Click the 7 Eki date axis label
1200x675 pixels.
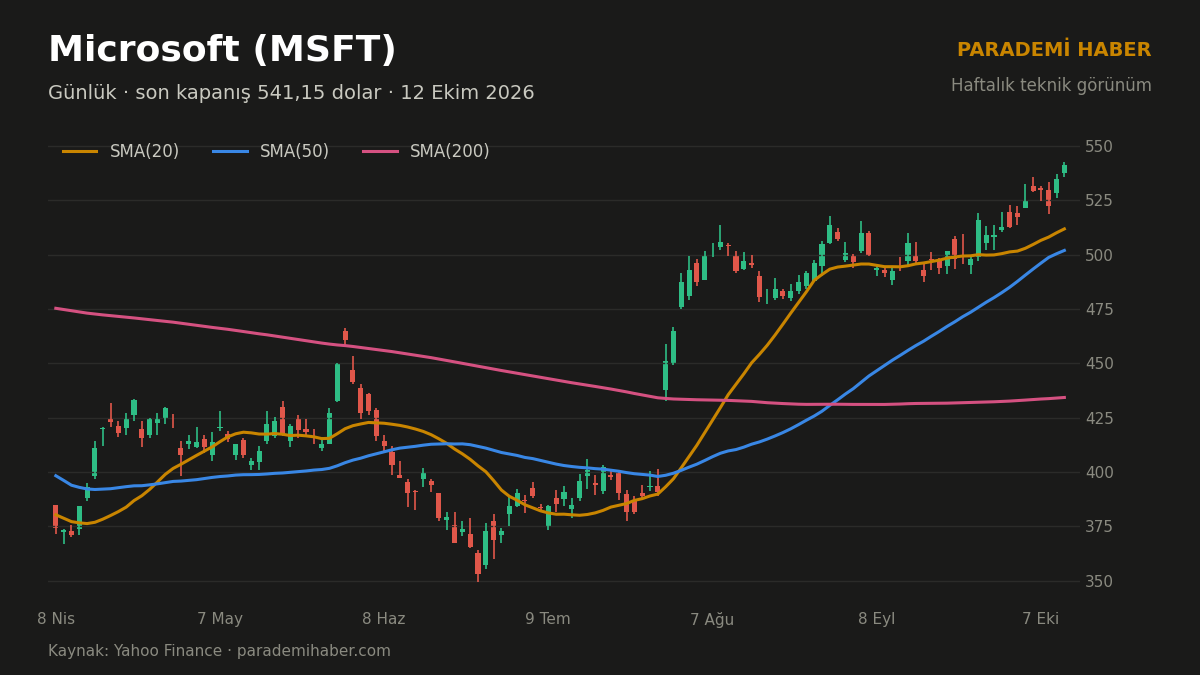(x=1040, y=620)
